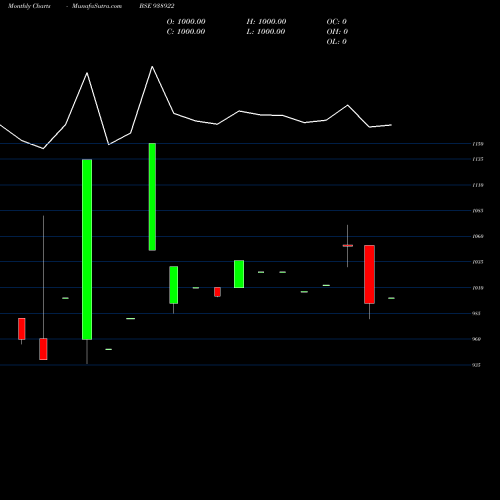Screen dimensions: 500x500
Task: Select the OH: 0 reading
Action: [337, 32]
